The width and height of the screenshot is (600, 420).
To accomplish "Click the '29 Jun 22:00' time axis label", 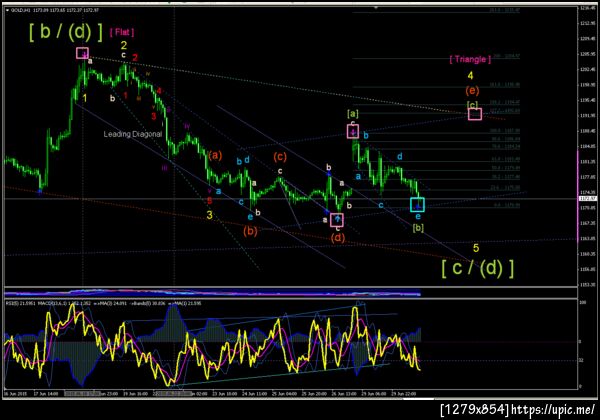I will [404, 394].
